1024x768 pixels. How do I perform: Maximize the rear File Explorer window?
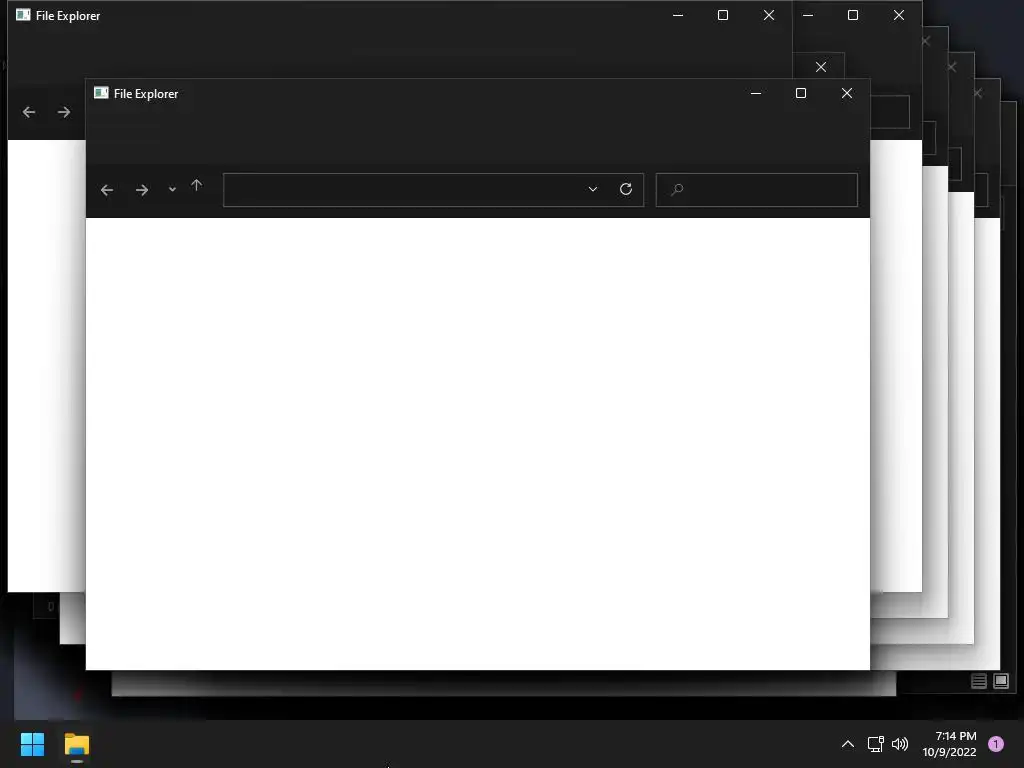(723, 15)
